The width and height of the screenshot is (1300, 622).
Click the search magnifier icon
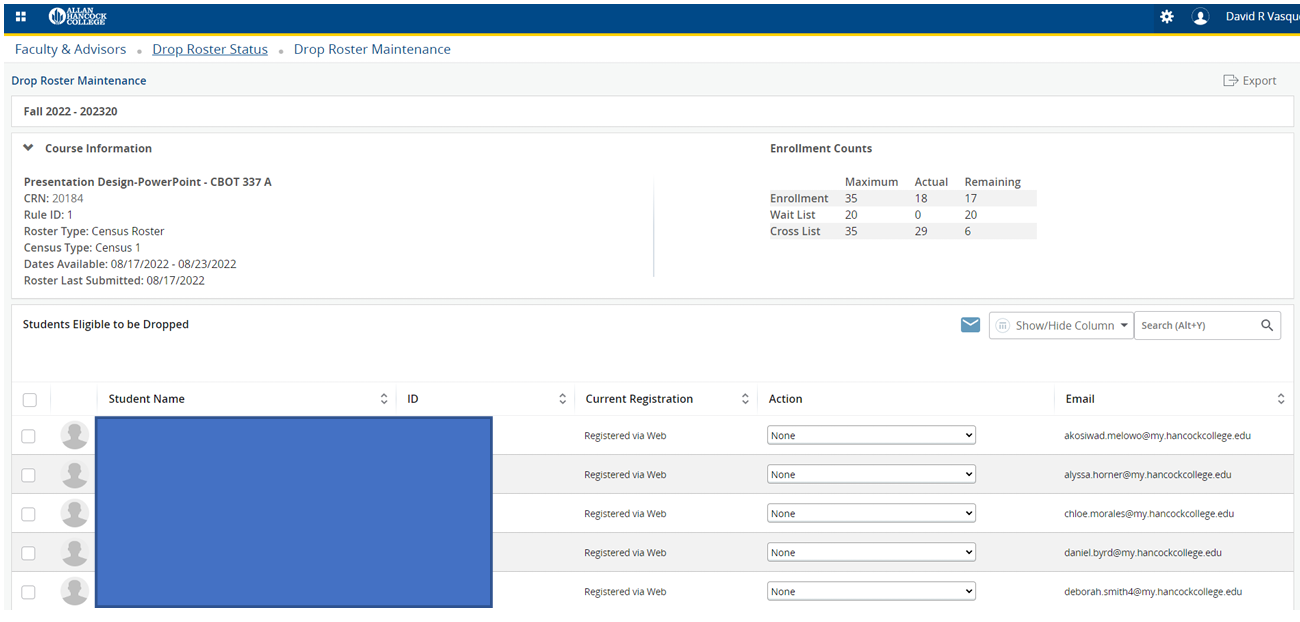coord(1267,325)
